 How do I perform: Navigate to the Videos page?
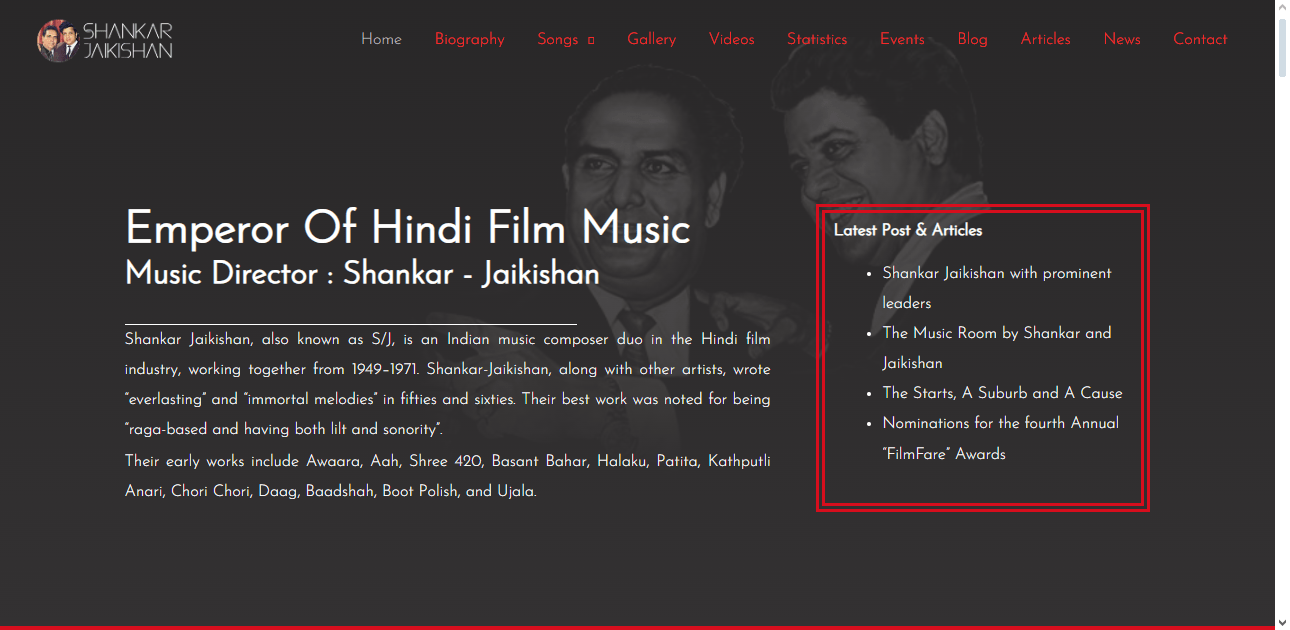(731, 39)
